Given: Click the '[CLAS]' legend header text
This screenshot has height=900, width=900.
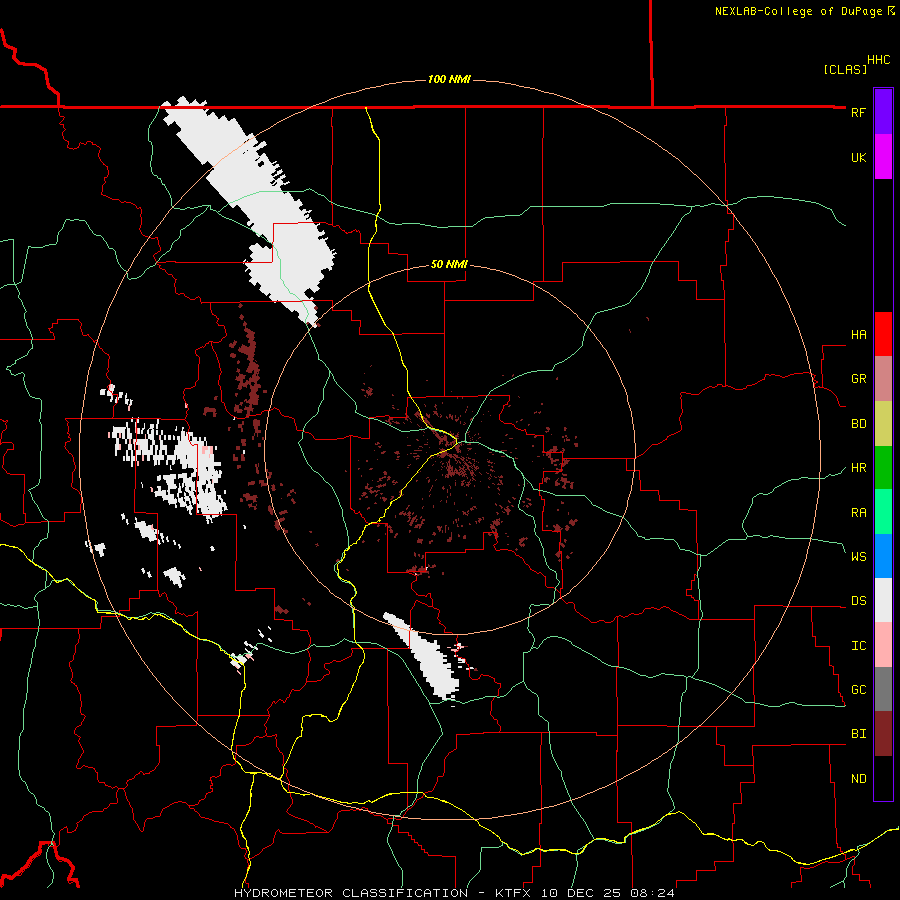Looking at the screenshot, I should pyautogui.click(x=845, y=69).
